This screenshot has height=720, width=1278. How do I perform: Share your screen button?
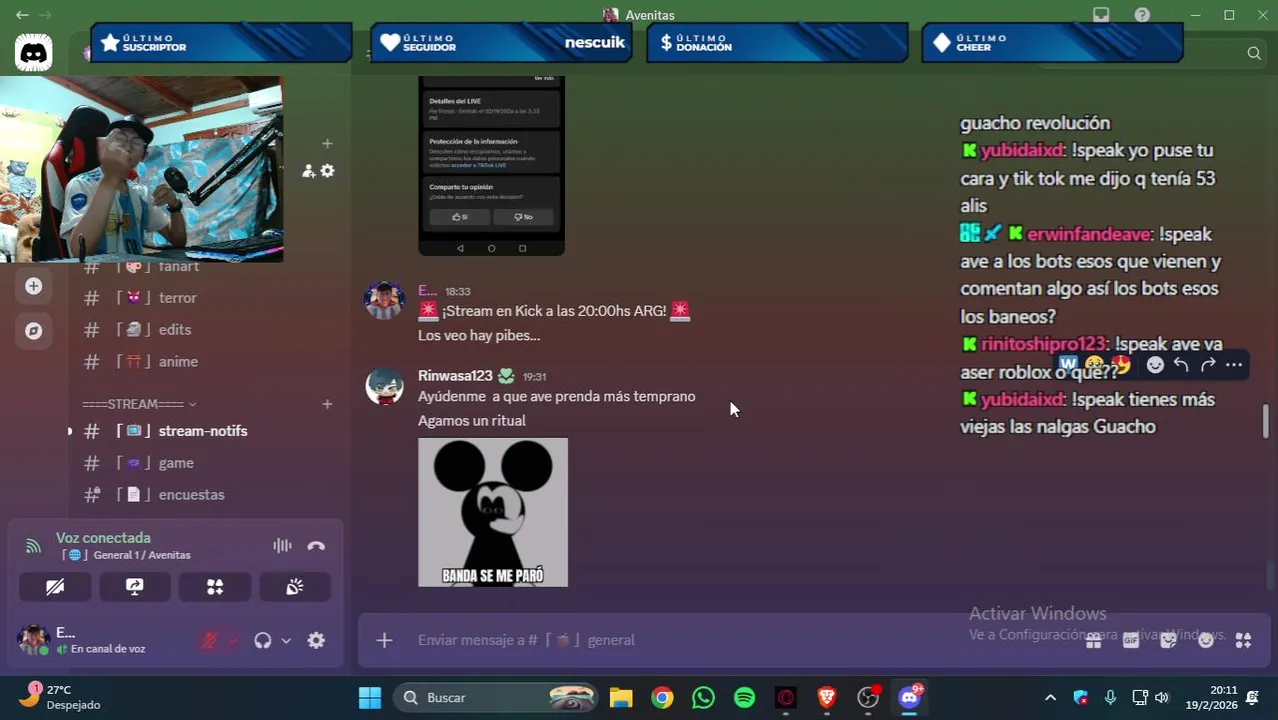[x=135, y=587]
